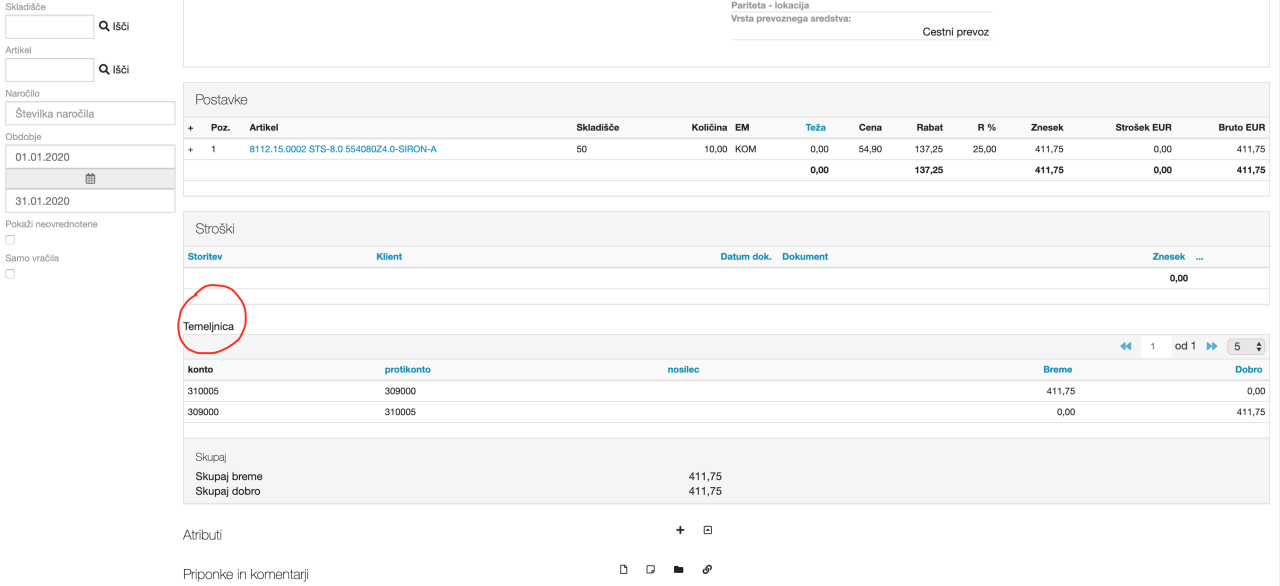The width and height of the screenshot is (1280, 586).
Task: Add a note with the sticky note icon
Action: click(x=651, y=570)
